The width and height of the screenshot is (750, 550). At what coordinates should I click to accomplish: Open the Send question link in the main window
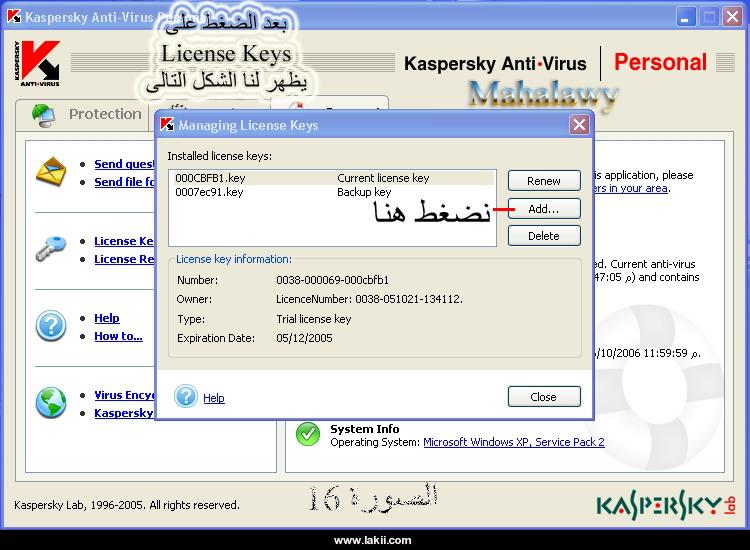point(124,164)
